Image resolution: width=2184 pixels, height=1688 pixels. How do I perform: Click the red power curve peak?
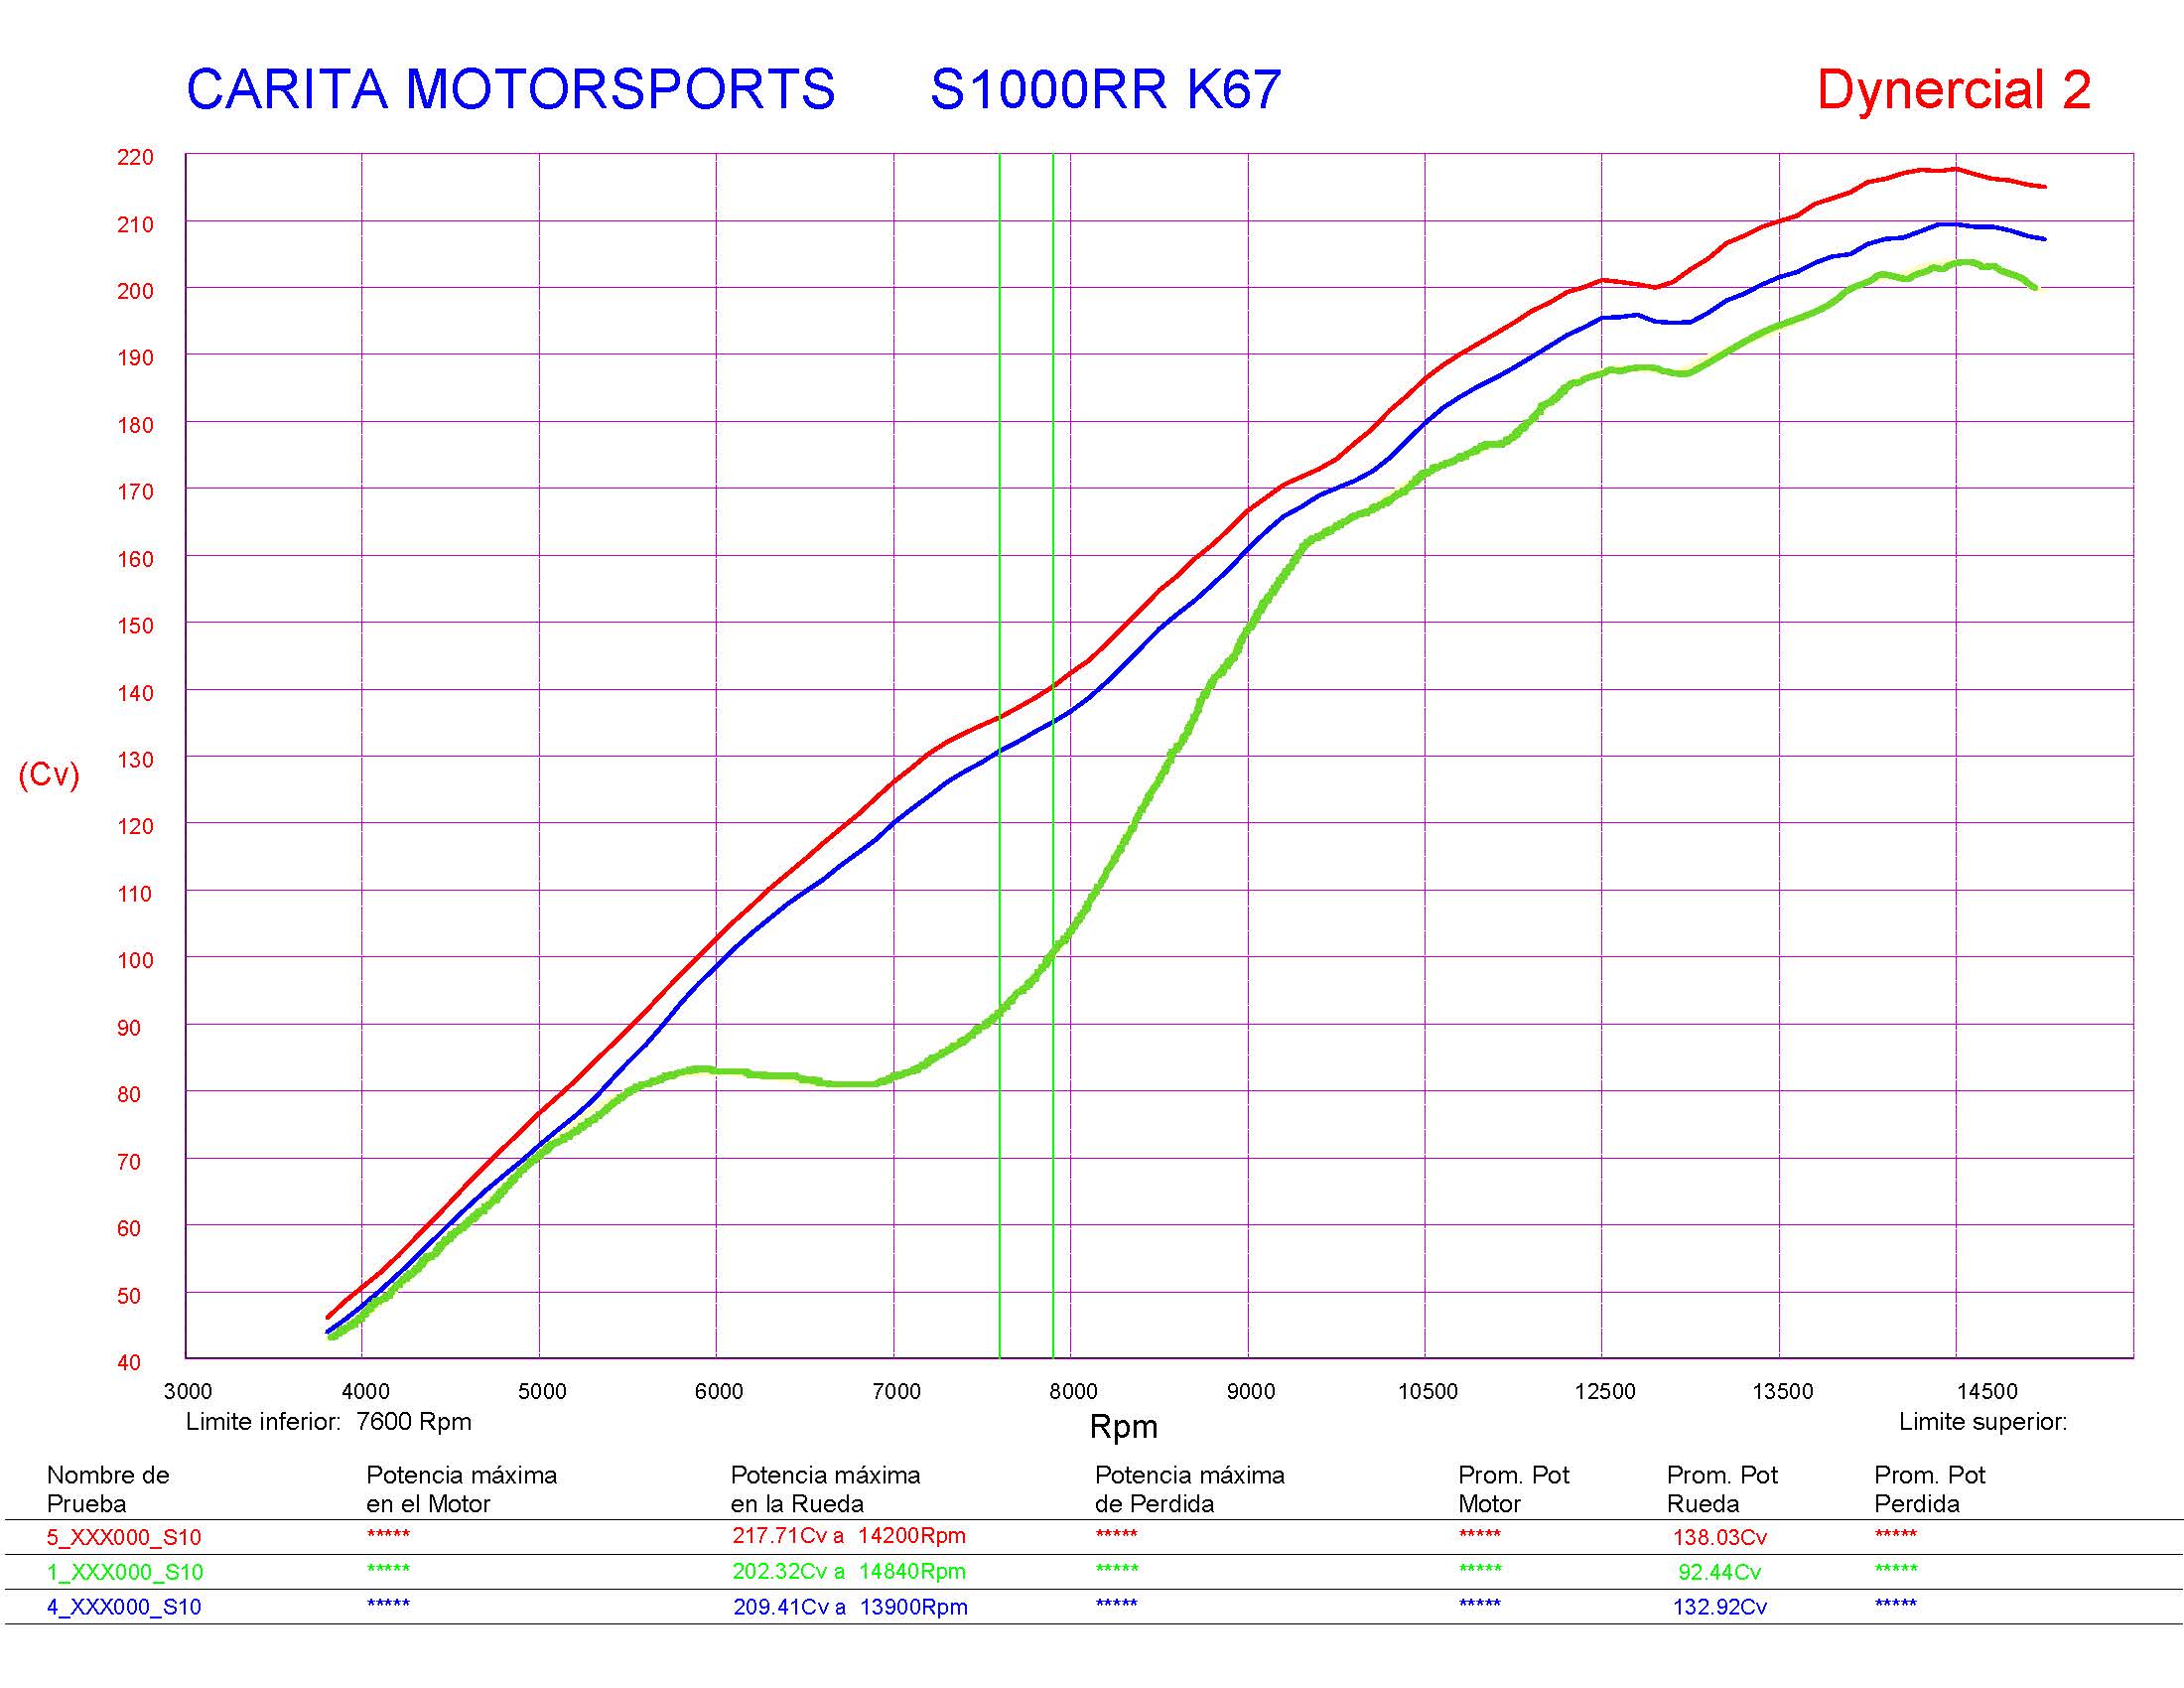(1955, 169)
